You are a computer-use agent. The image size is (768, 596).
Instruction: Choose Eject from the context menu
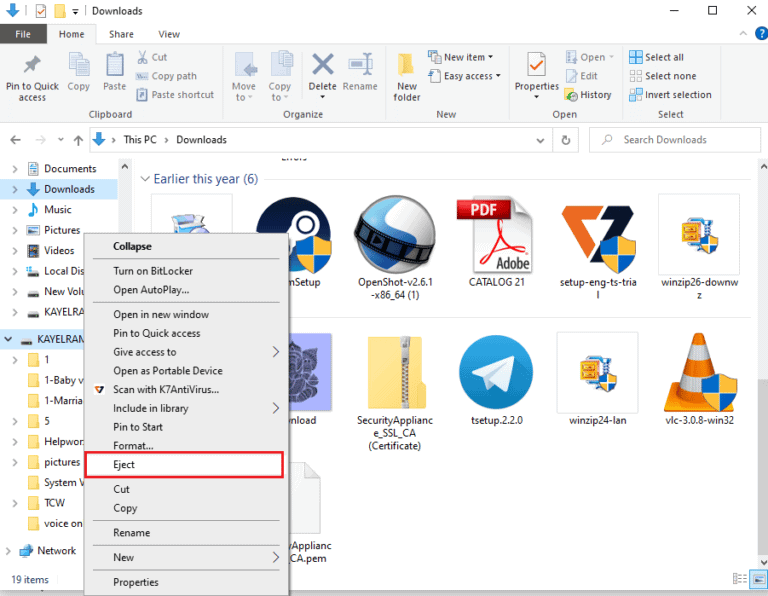pos(184,465)
